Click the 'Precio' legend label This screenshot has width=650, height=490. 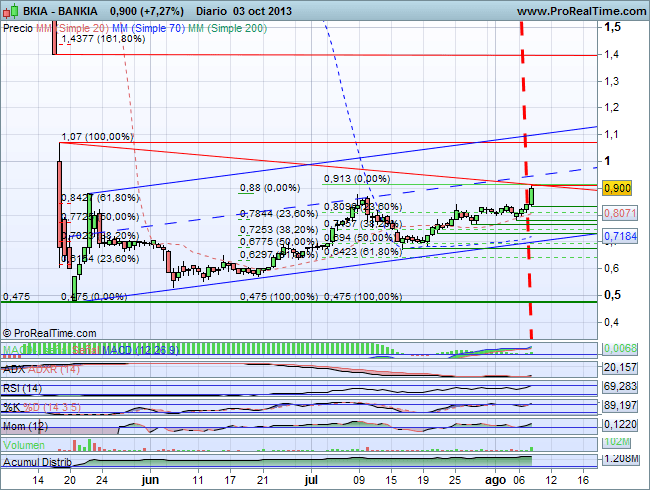[x=18, y=28]
